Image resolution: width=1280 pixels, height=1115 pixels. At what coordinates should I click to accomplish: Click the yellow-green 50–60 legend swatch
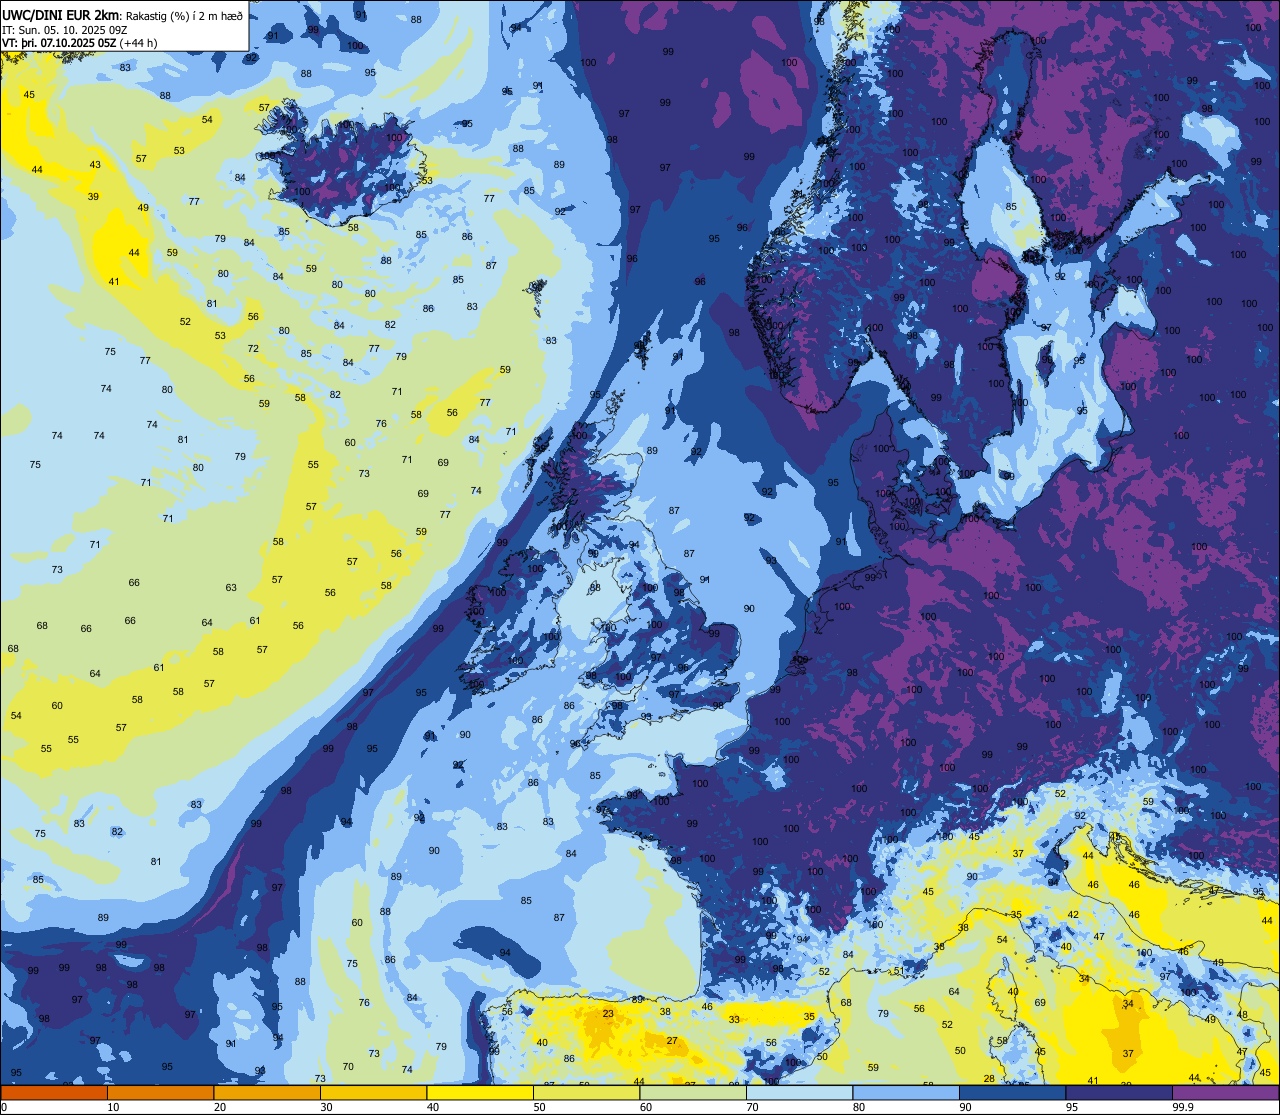(586, 1092)
